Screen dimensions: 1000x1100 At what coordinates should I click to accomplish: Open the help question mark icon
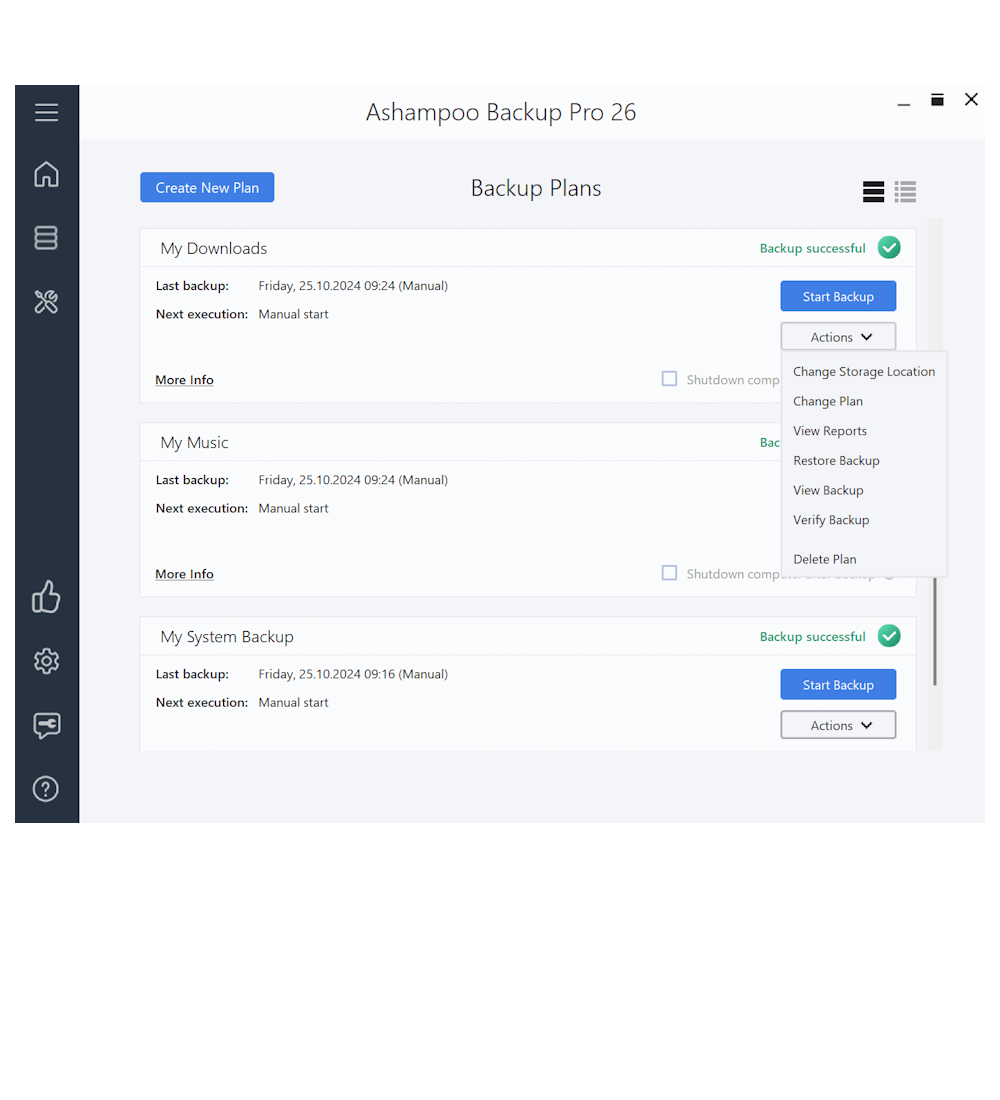pos(46,789)
